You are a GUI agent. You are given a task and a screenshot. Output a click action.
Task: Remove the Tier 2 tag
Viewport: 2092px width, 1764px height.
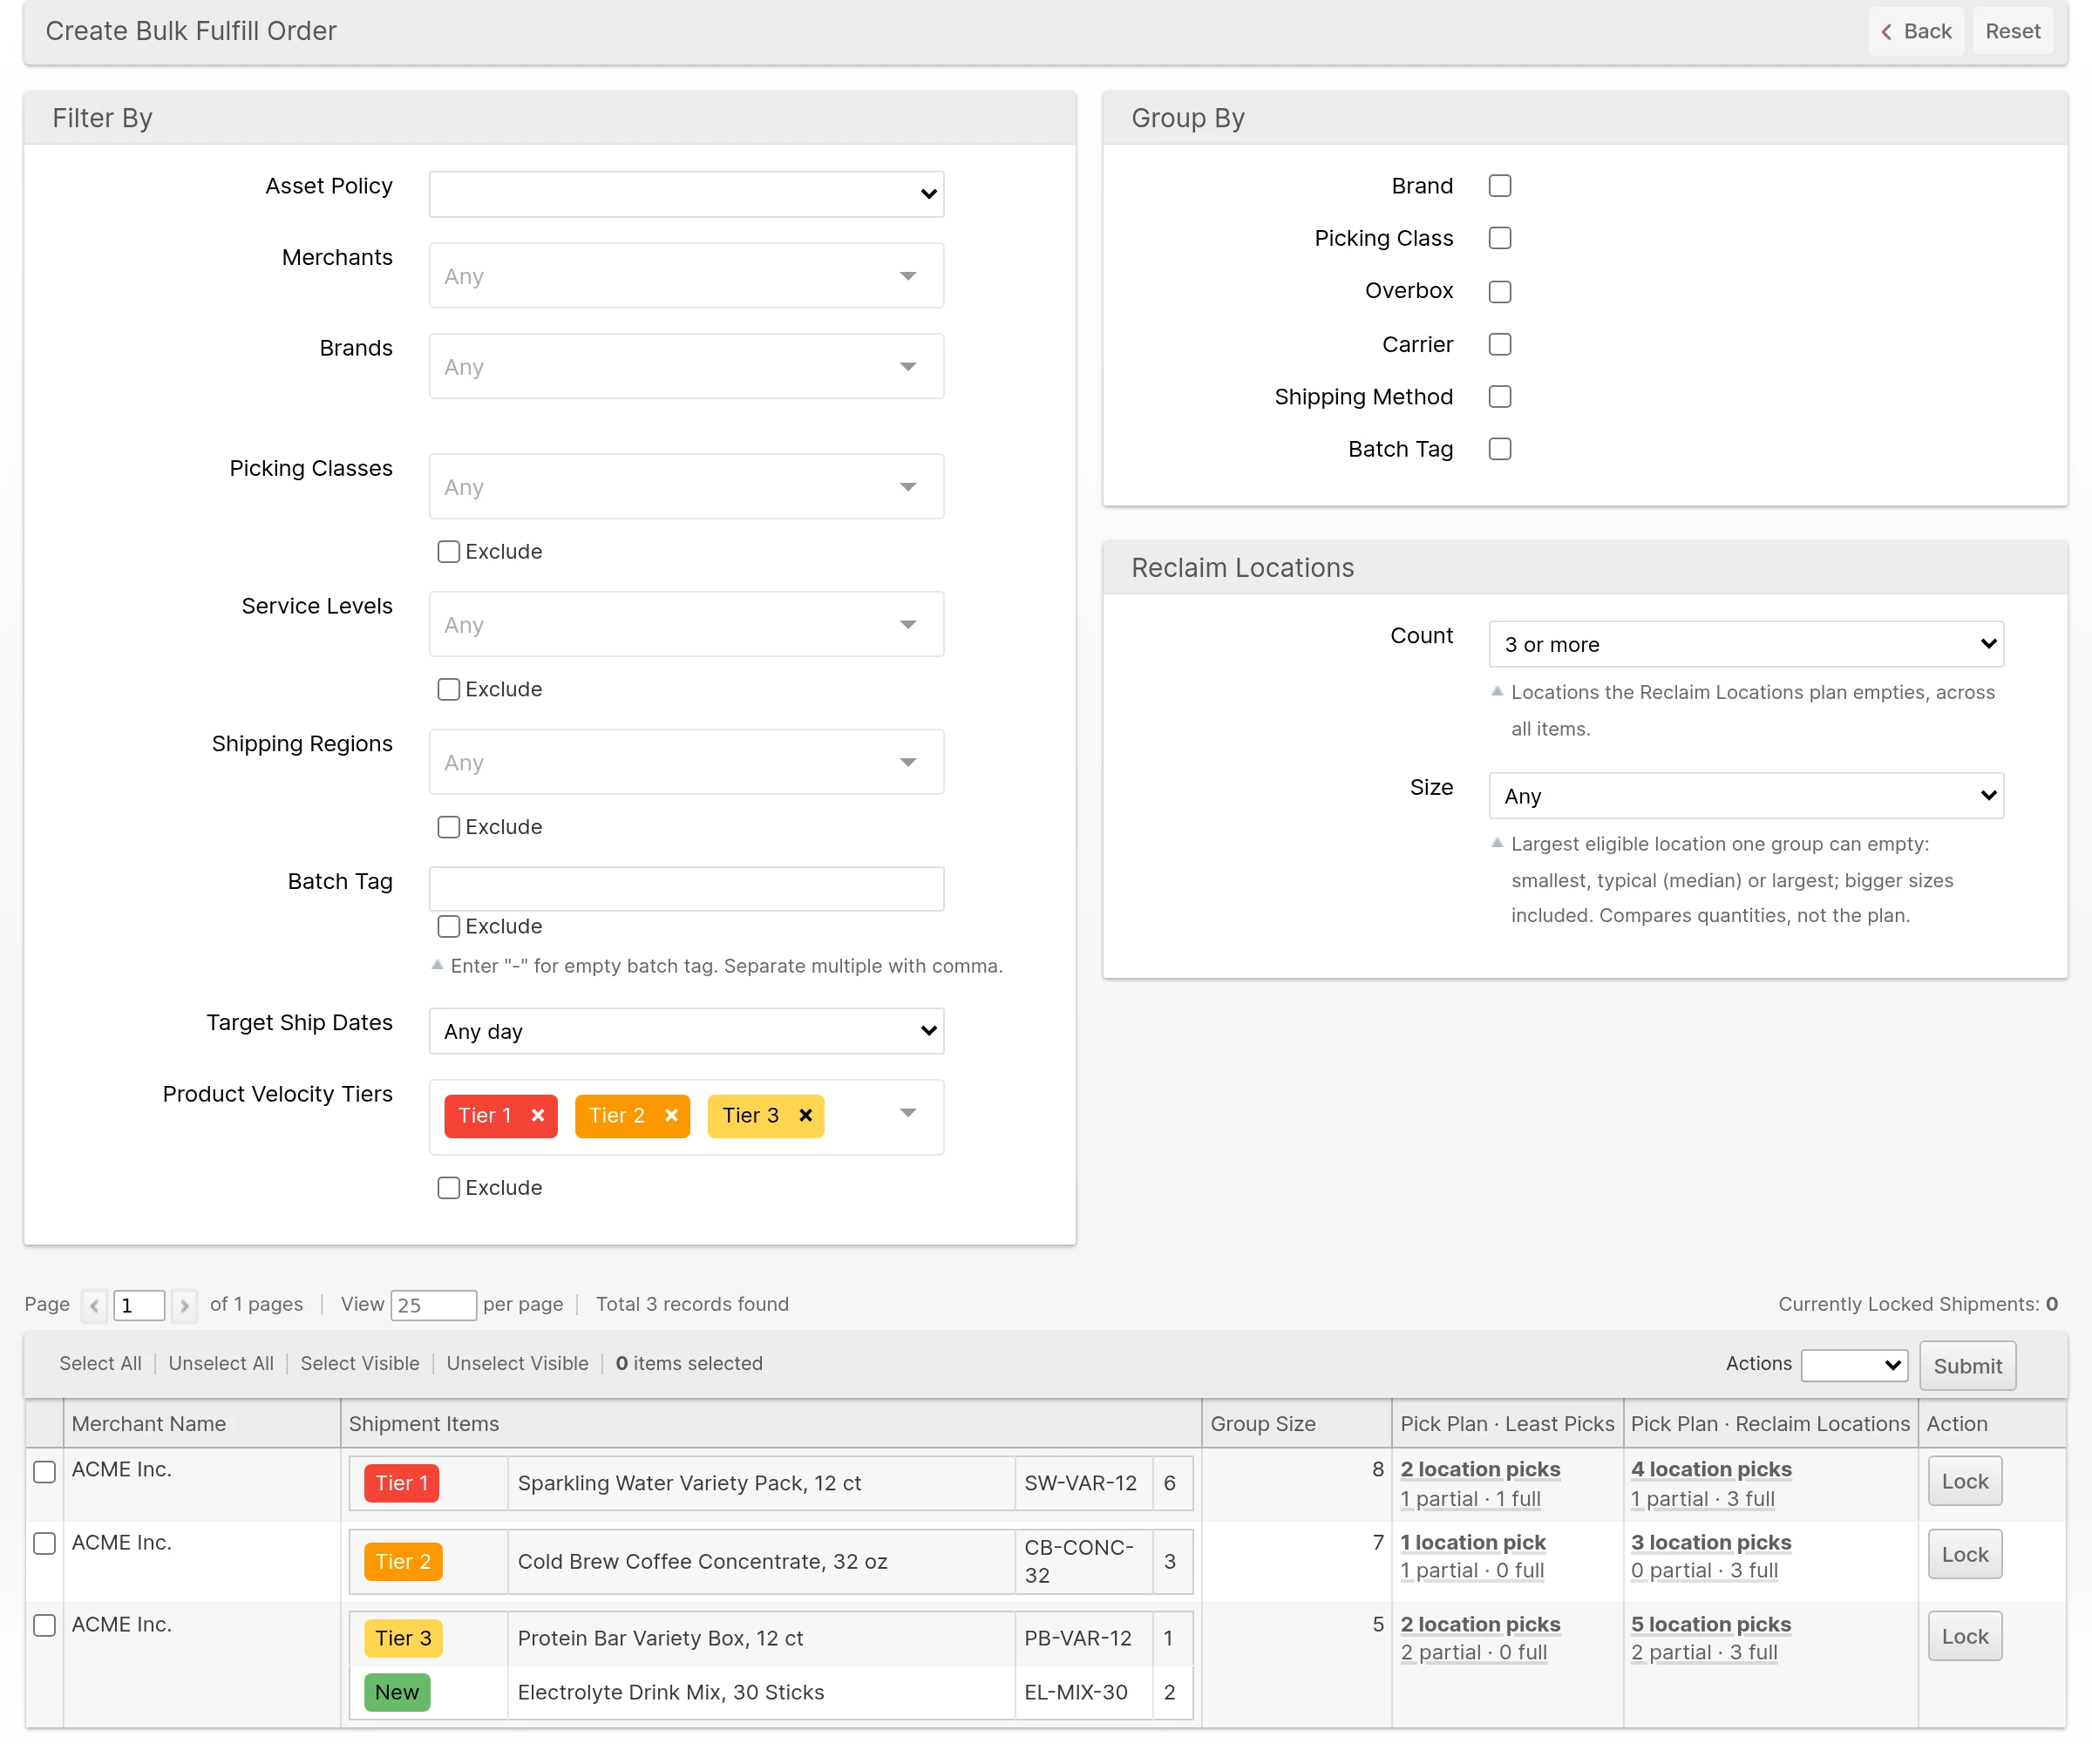tap(671, 1115)
